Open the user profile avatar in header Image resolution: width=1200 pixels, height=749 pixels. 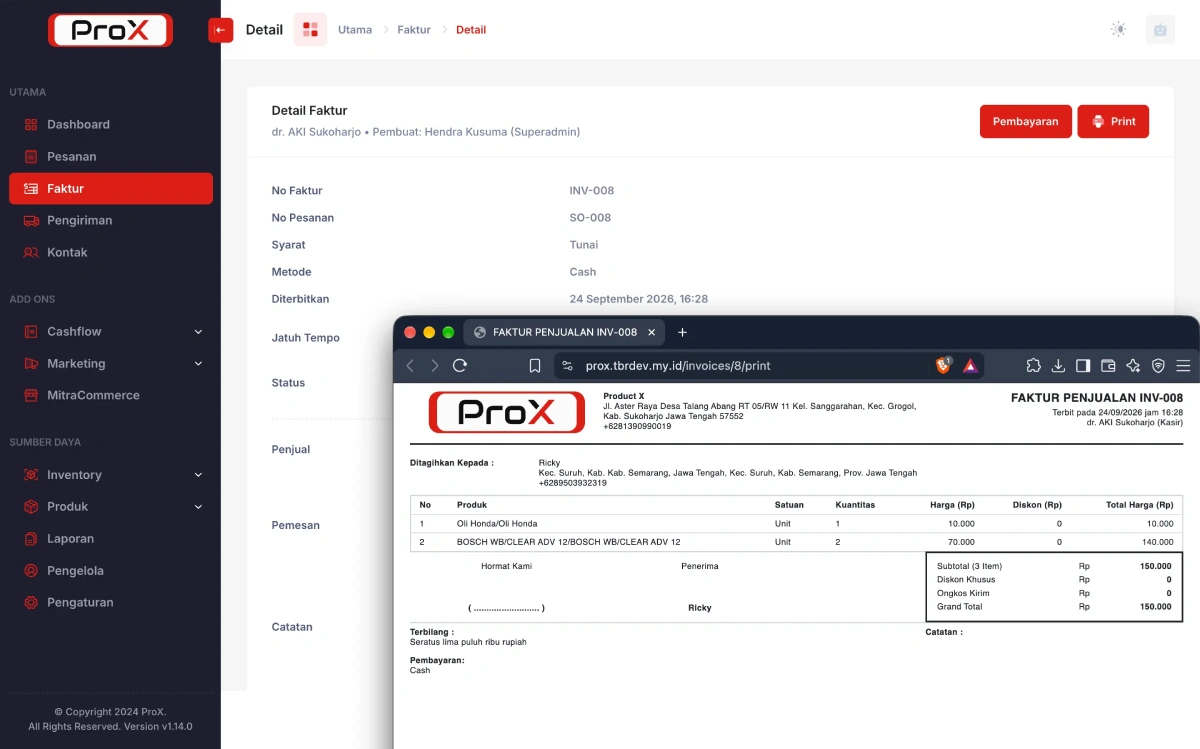click(1160, 30)
